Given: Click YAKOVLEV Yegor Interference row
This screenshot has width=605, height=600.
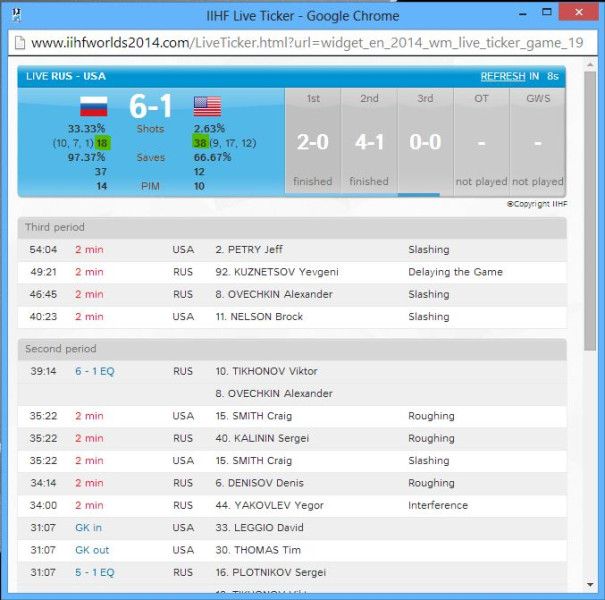Looking at the screenshot, I should pos(292,505).
